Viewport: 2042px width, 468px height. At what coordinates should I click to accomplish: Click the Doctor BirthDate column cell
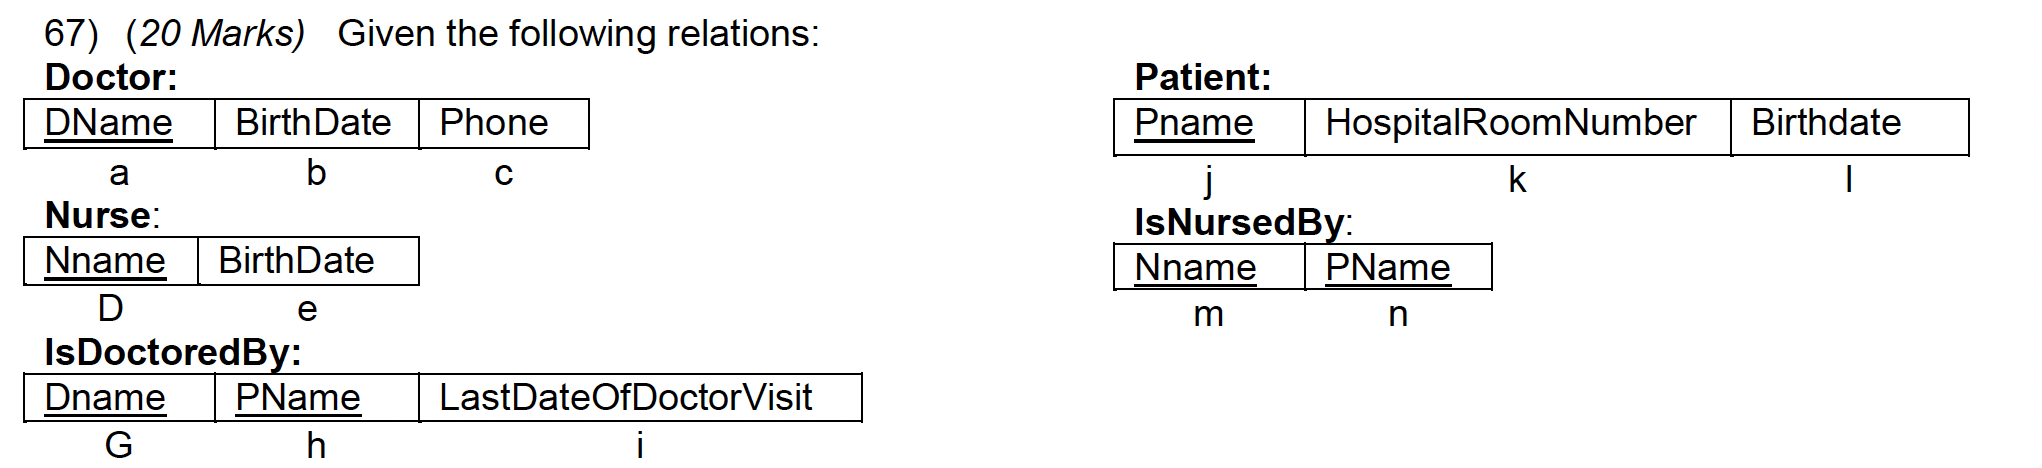[316, 123]
